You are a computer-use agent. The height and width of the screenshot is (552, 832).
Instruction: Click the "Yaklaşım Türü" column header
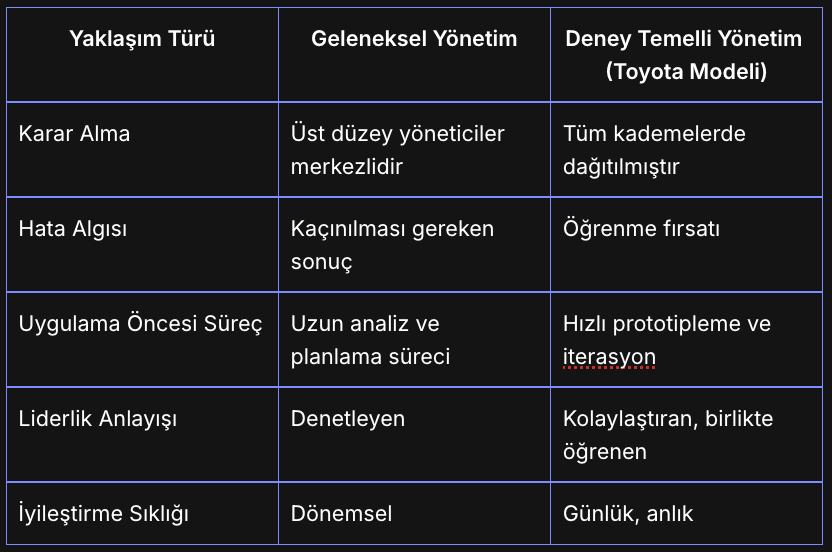[142, 39]
